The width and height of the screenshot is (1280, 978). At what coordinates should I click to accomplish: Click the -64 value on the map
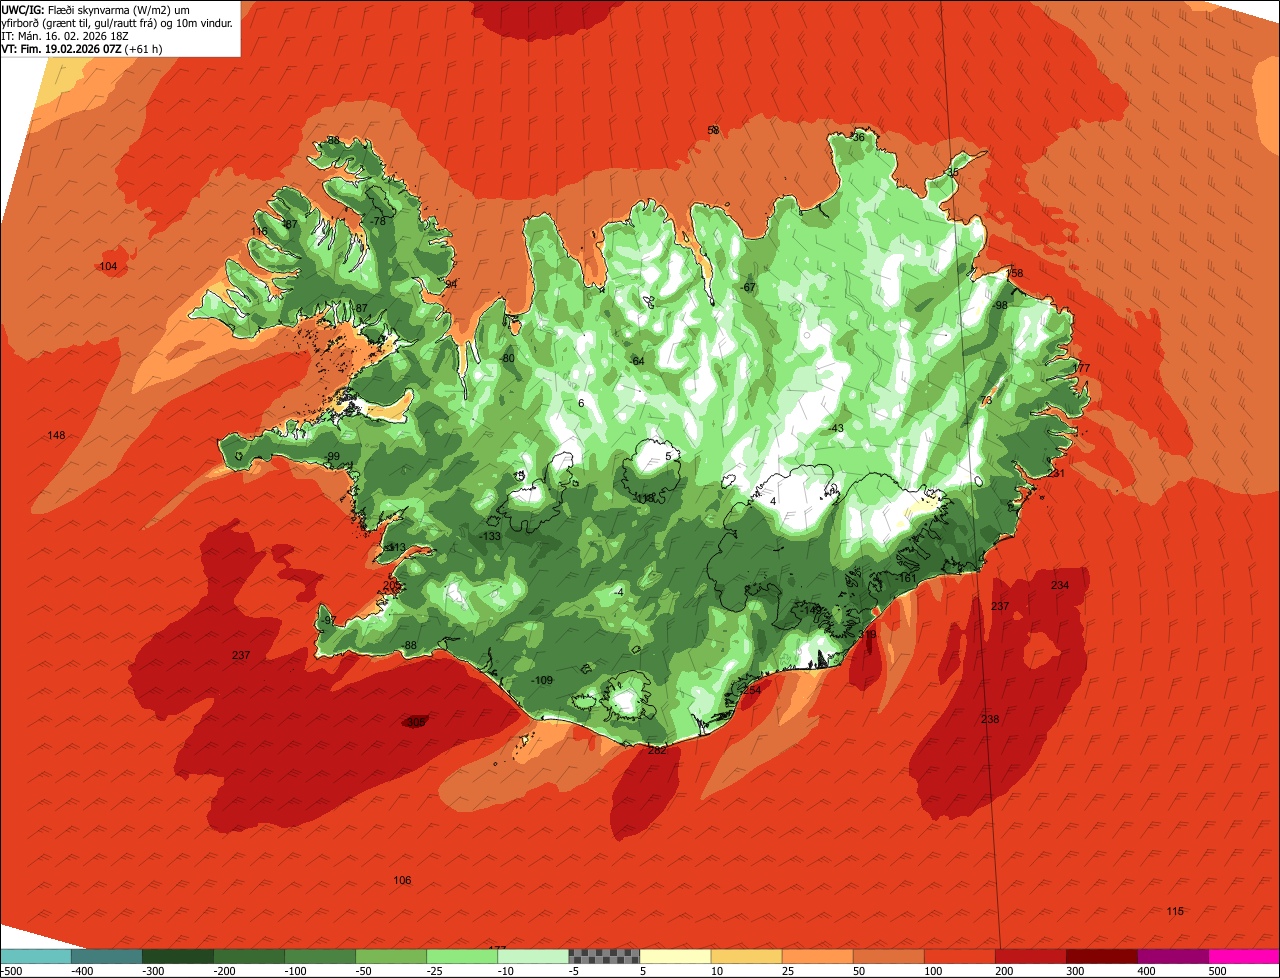[x=637, y=360]
